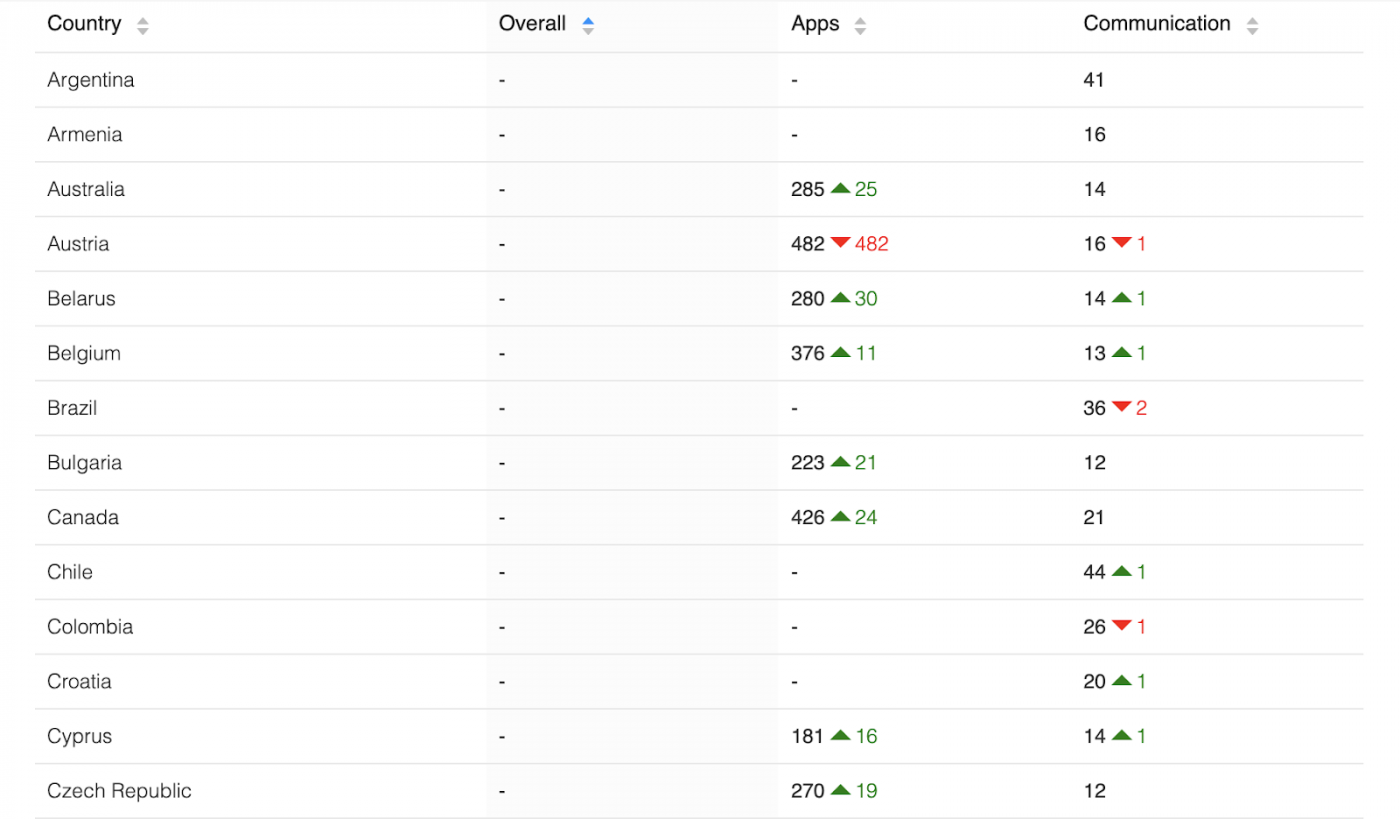This screenshot has width=1400, height=819.
Task: Sort table by Overall header label
Action: point(532,24)
